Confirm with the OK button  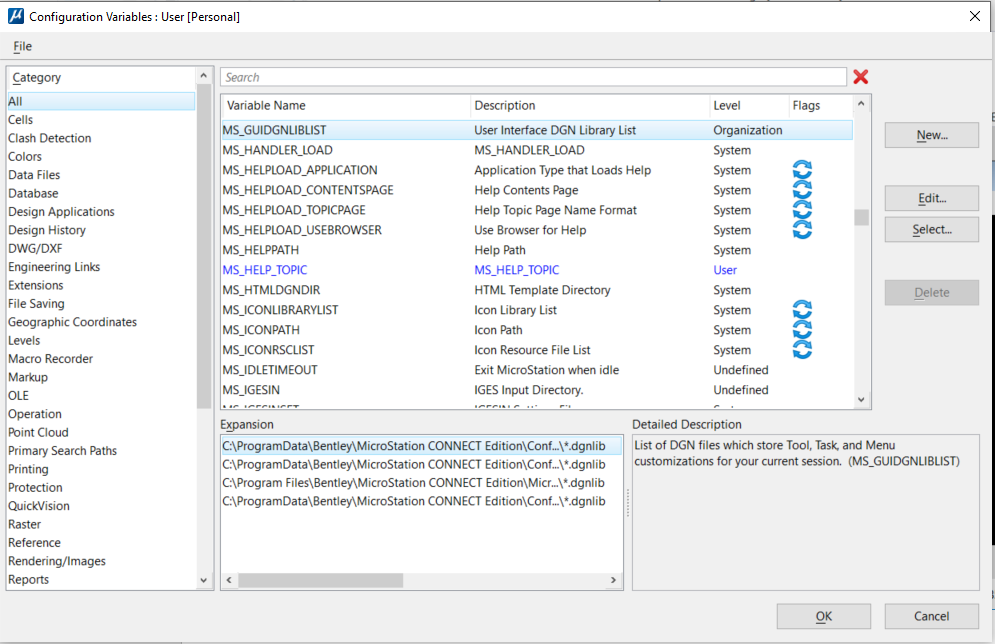click(x=824, y=616)
